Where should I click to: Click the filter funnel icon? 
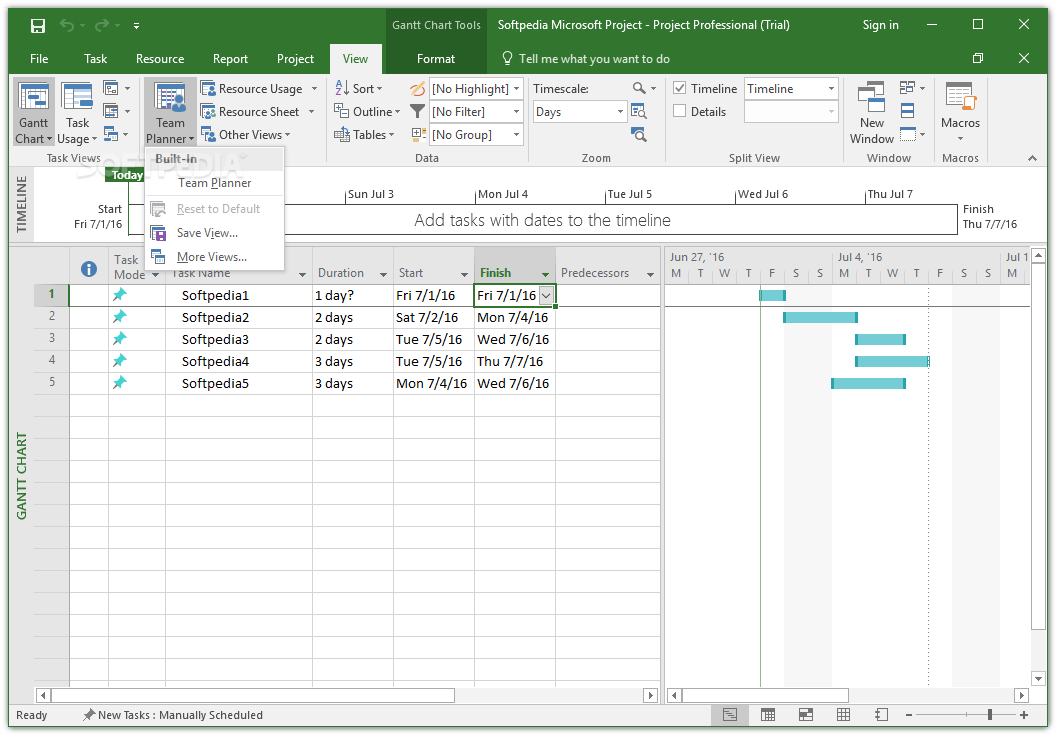(418, 112)
